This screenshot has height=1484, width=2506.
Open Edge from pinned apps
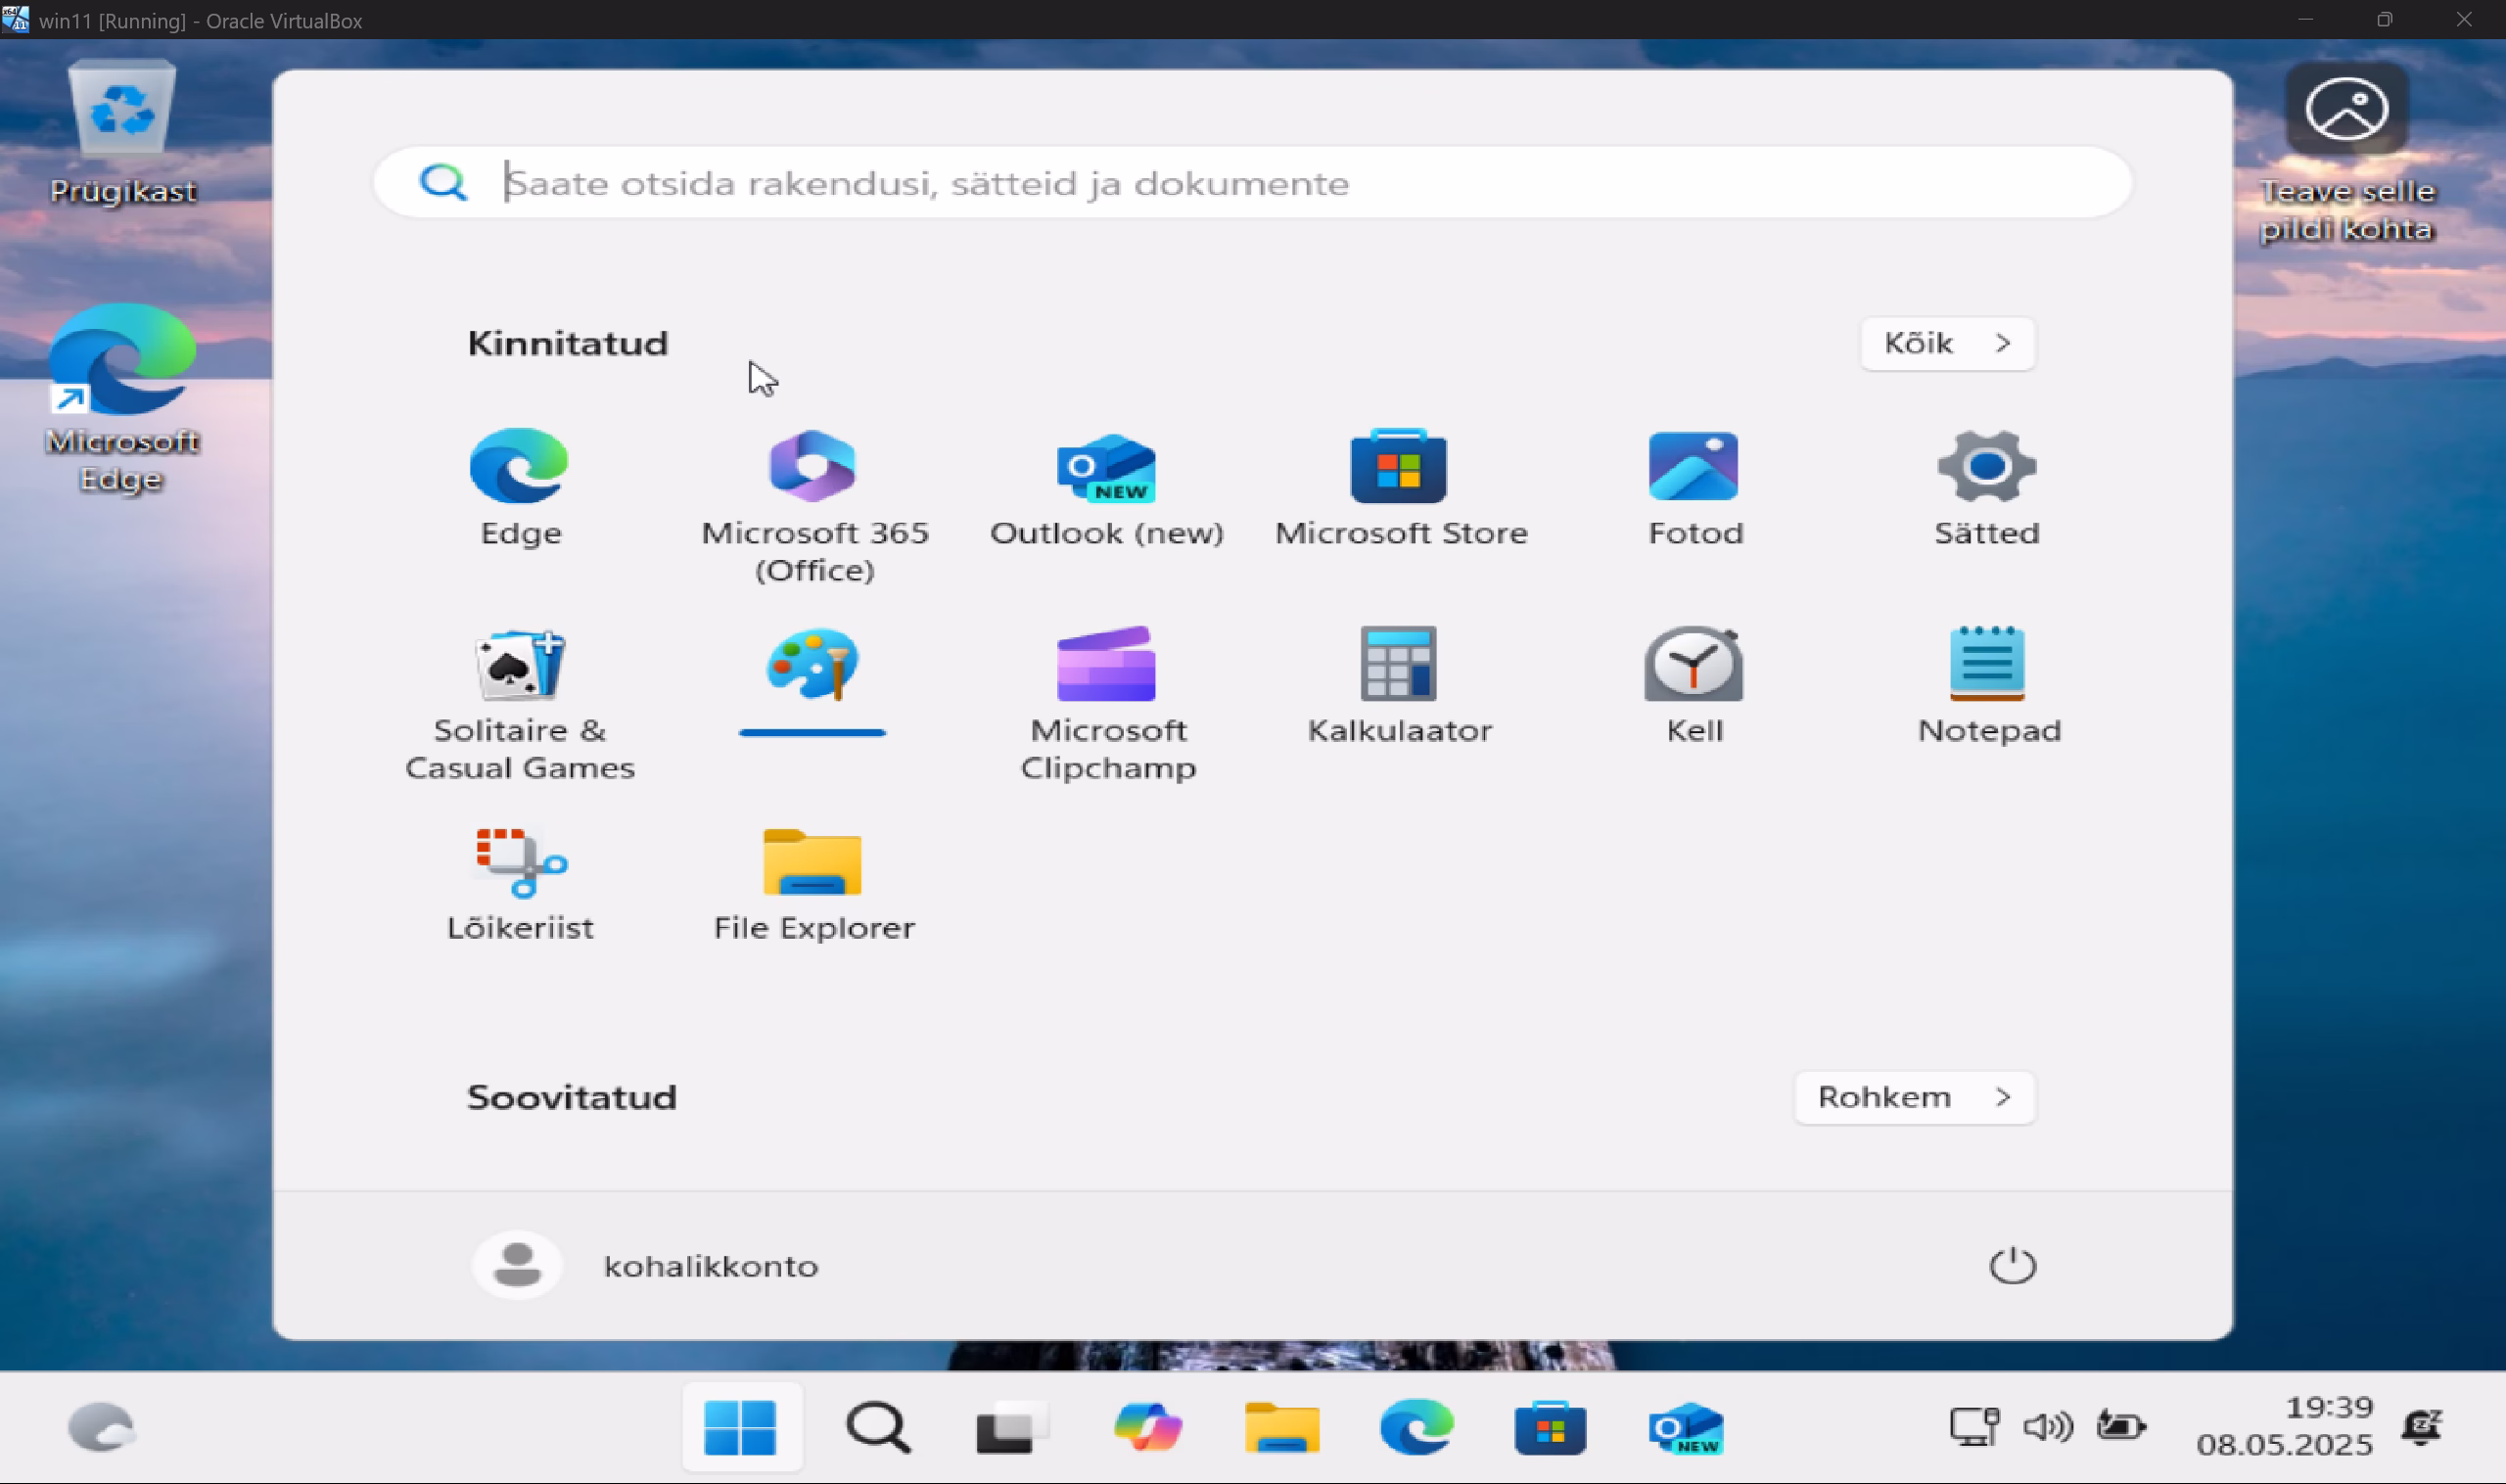click(519, 487)
